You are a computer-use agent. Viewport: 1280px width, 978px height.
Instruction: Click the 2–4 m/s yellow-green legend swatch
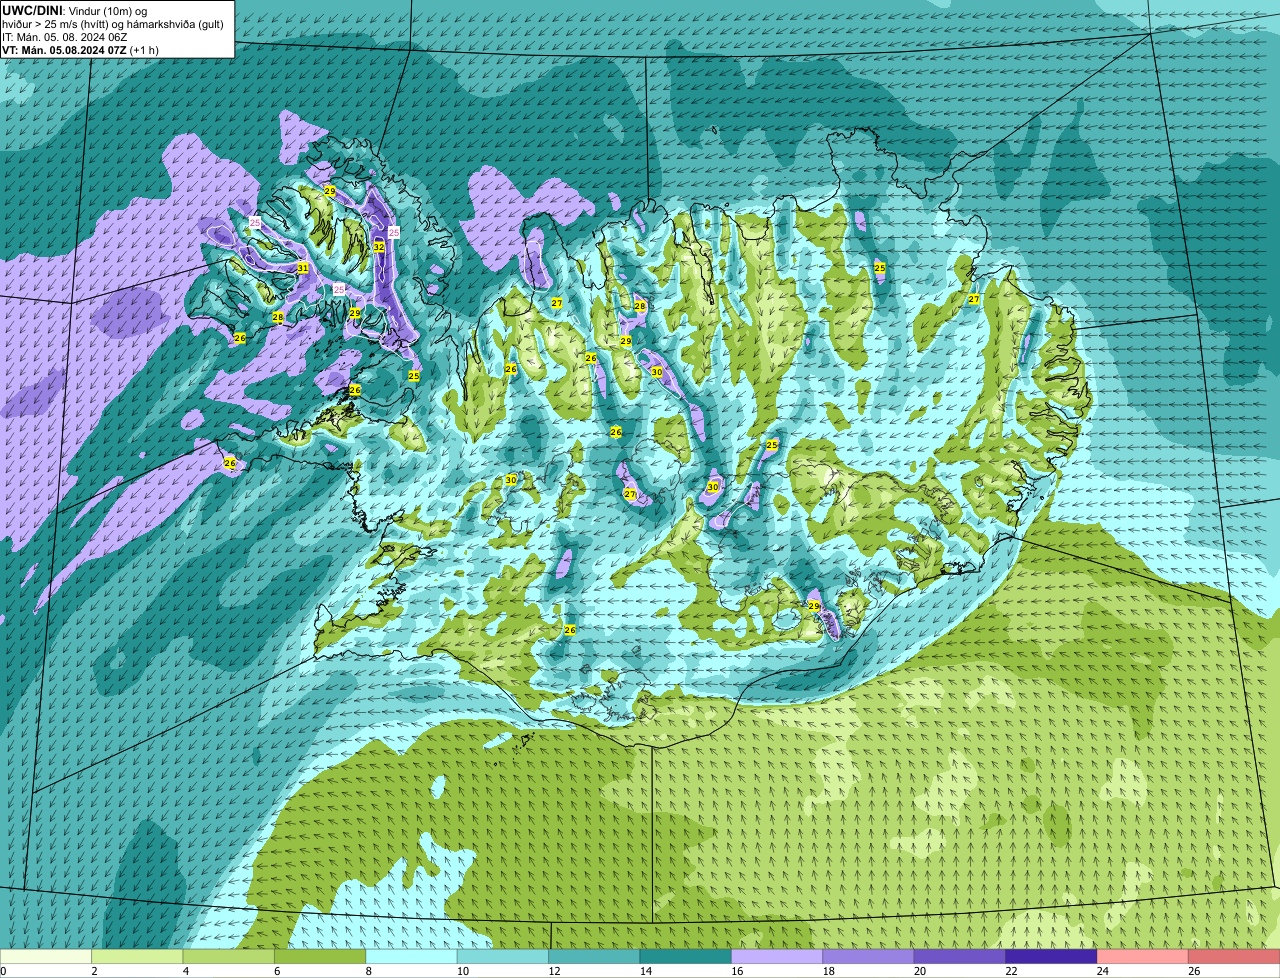point(138,956)
